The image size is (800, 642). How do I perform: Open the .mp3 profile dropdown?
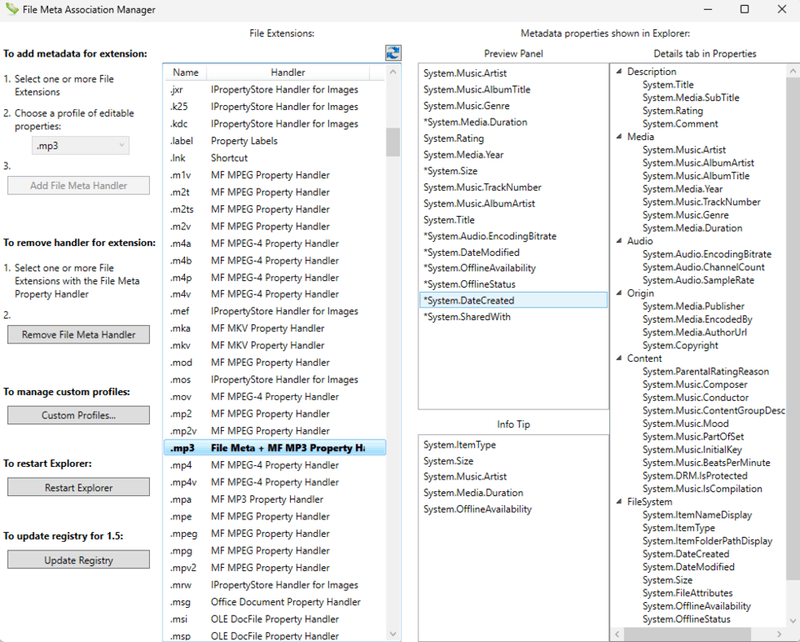pyautogui.click(x=81, y=146)
